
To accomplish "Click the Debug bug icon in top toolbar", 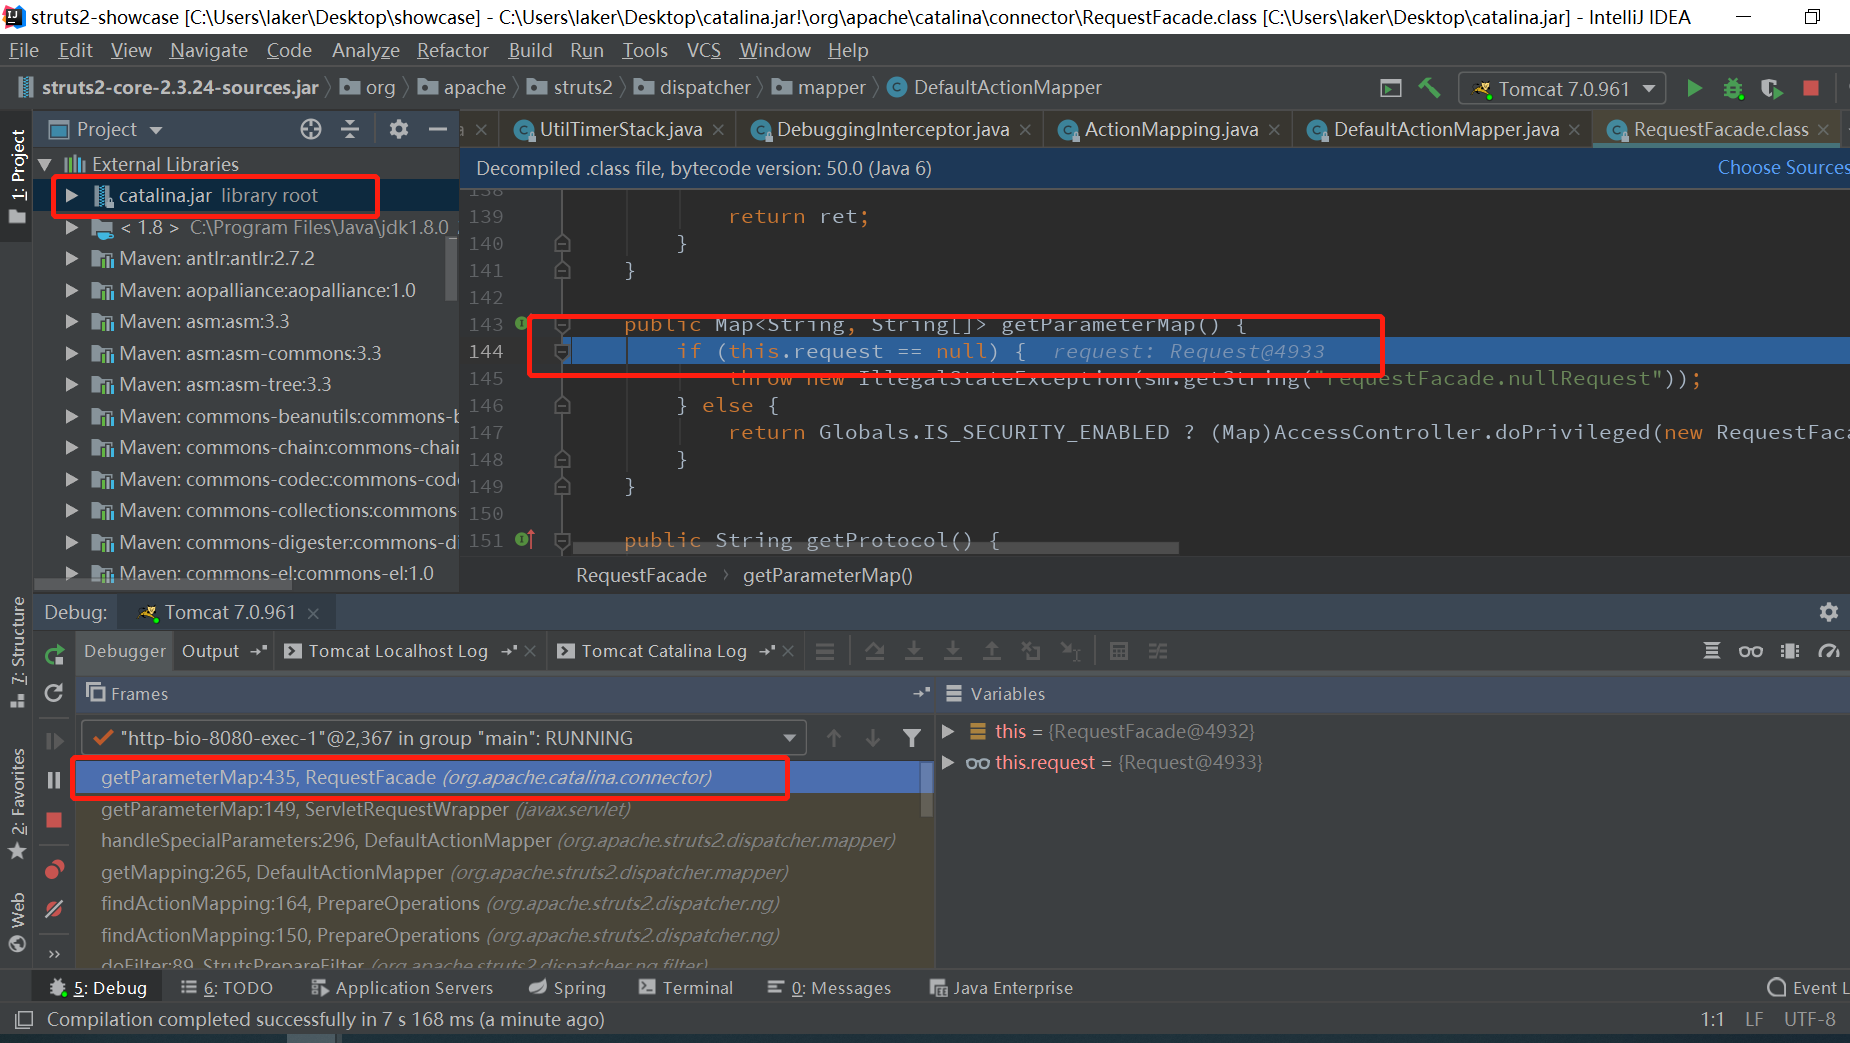I will point(1733,88).
